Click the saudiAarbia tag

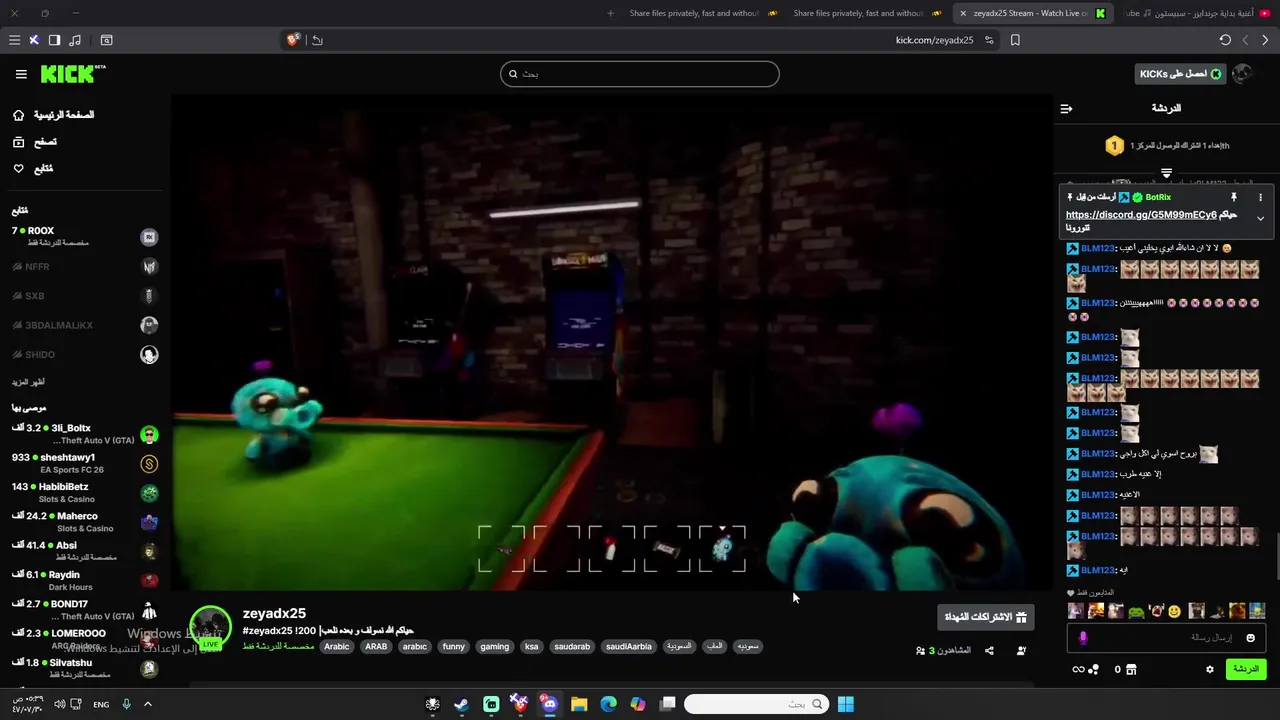(628, 647)
